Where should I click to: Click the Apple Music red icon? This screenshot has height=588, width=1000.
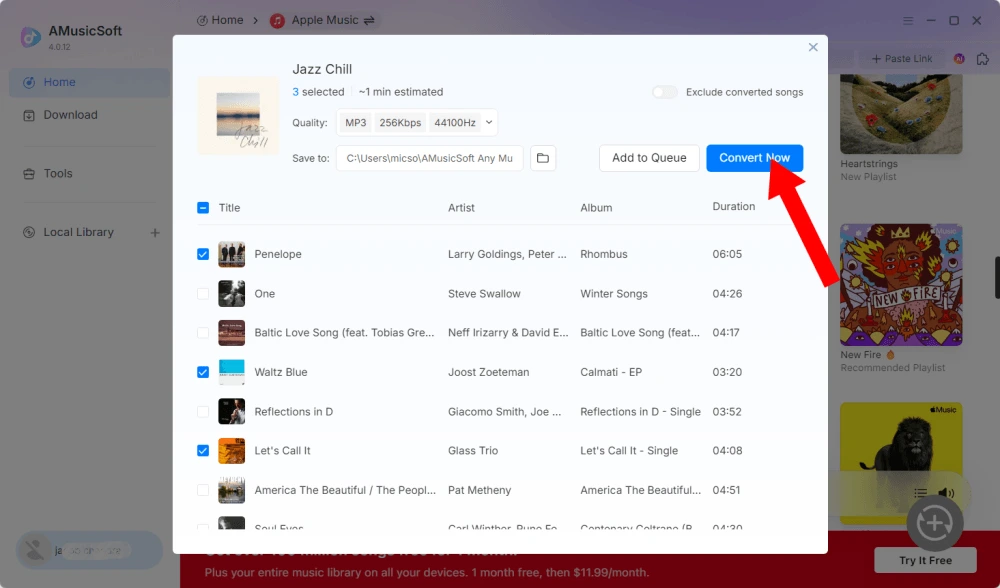[277, 21]
